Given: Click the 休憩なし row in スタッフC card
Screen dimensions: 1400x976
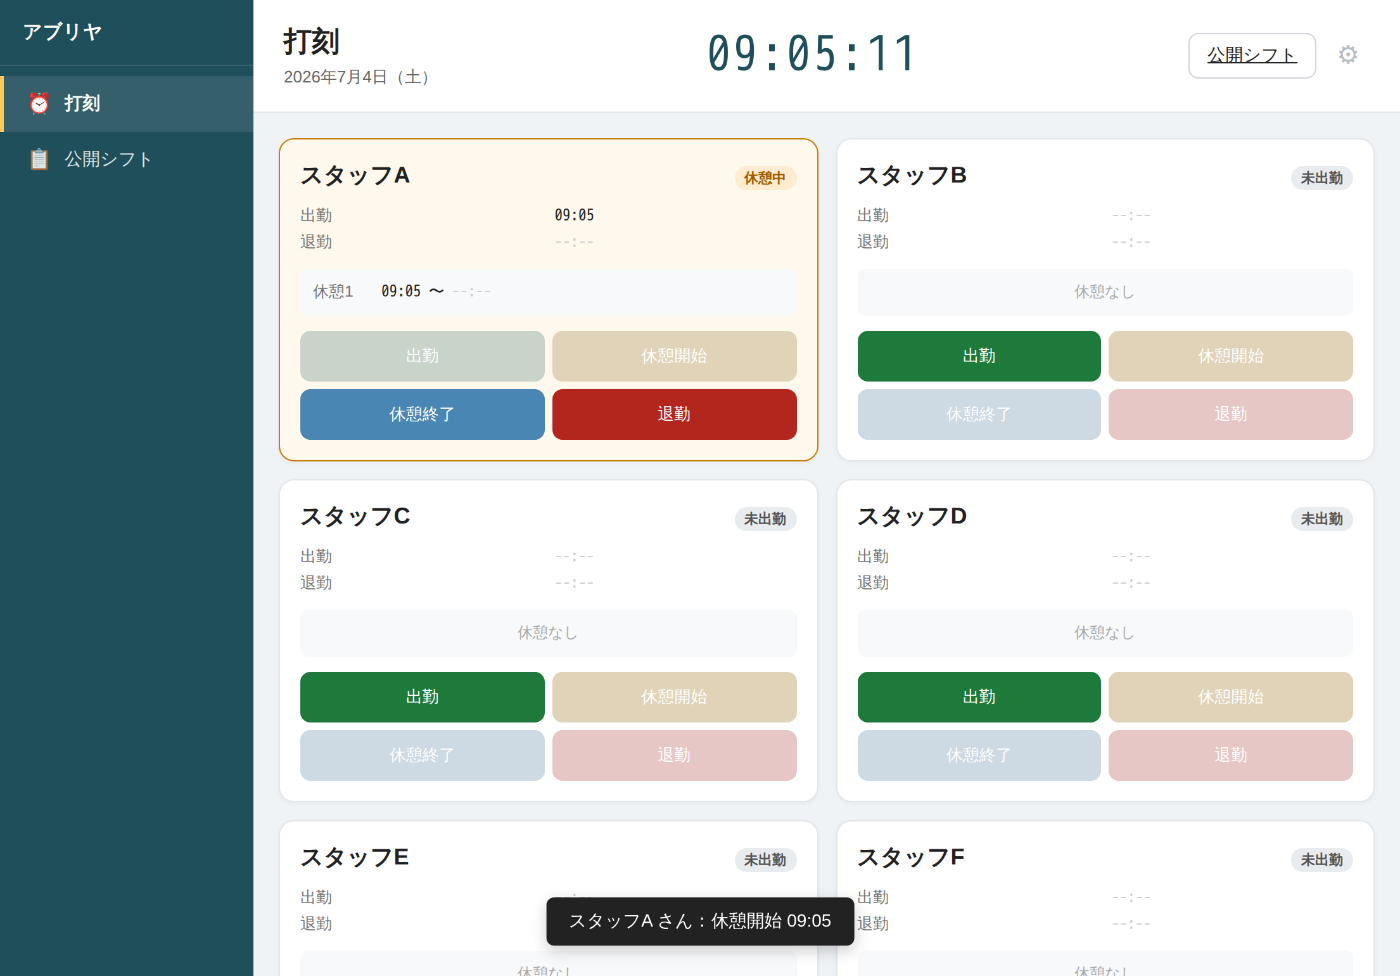Looking at the screenshot, I should (x=548, y=633).
